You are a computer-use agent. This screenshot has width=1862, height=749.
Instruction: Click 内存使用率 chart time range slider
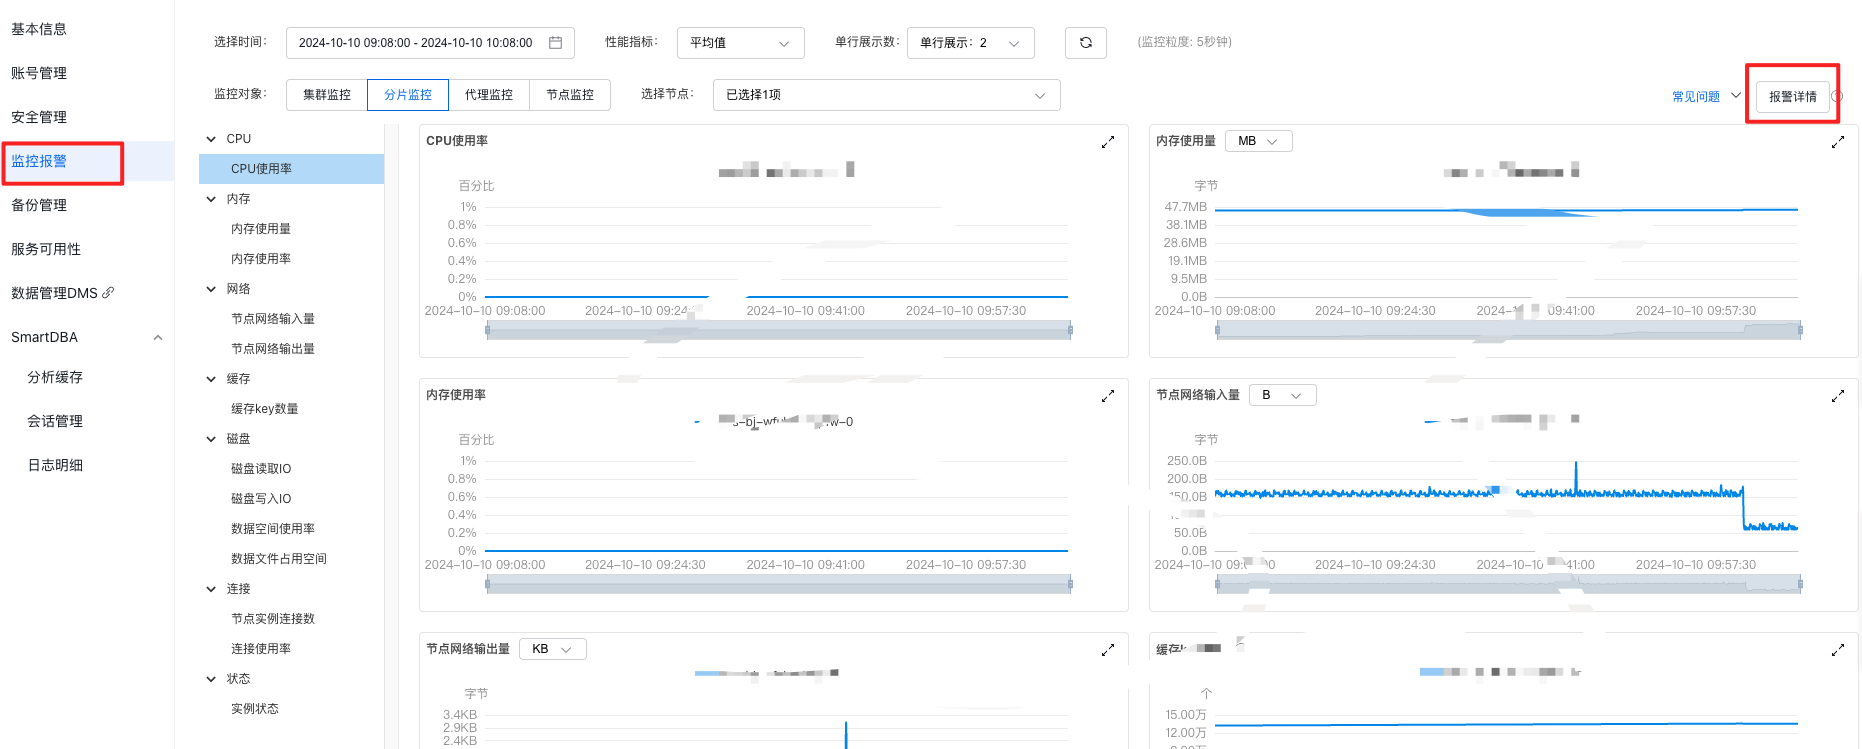[x=779, y=584]
